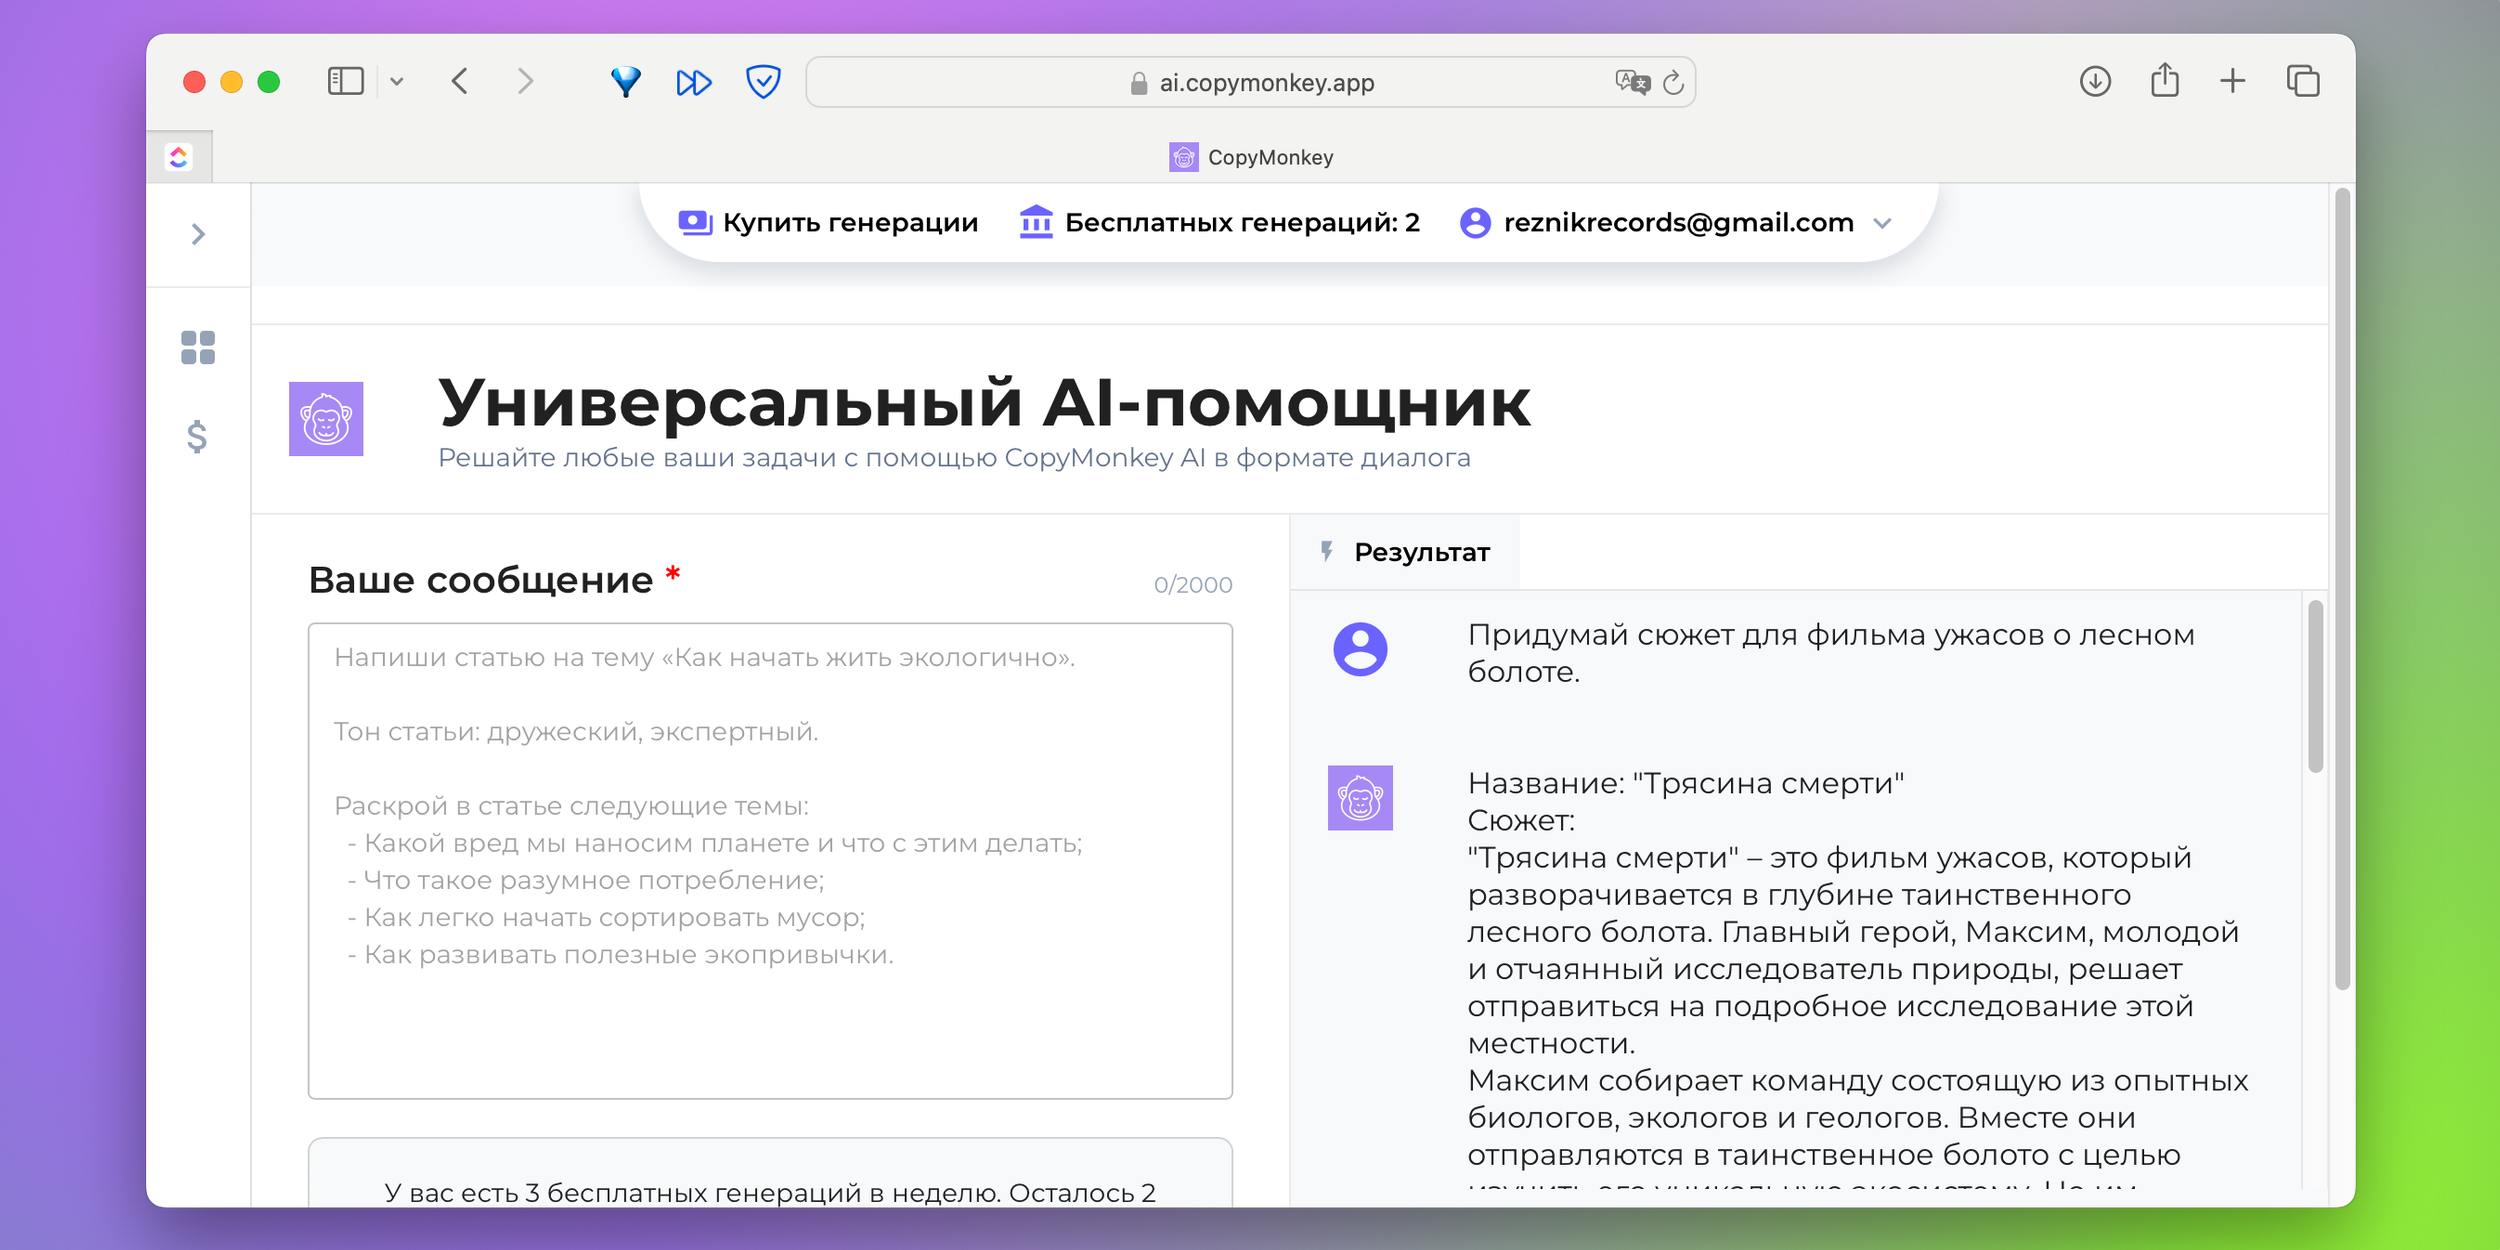Screen dimensions: 2500x1250
Task: Click the Ваше сообщение label
Action: tap(480, 580)
